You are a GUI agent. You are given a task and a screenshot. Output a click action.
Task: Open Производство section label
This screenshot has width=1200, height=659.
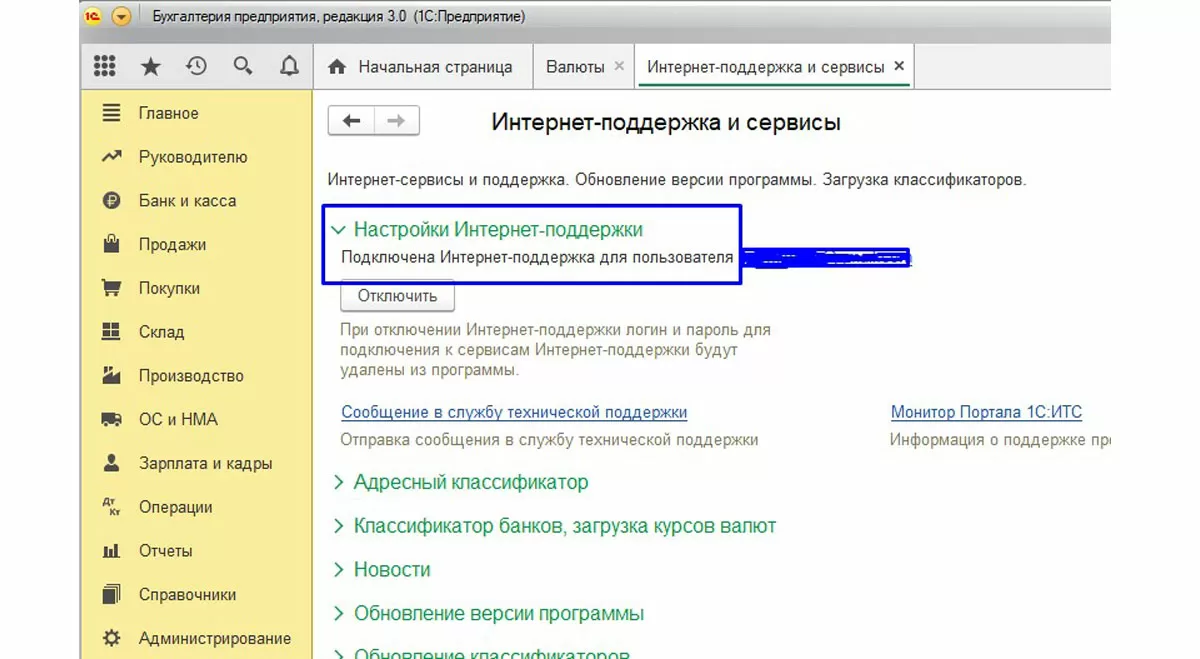tap(191, 376)
